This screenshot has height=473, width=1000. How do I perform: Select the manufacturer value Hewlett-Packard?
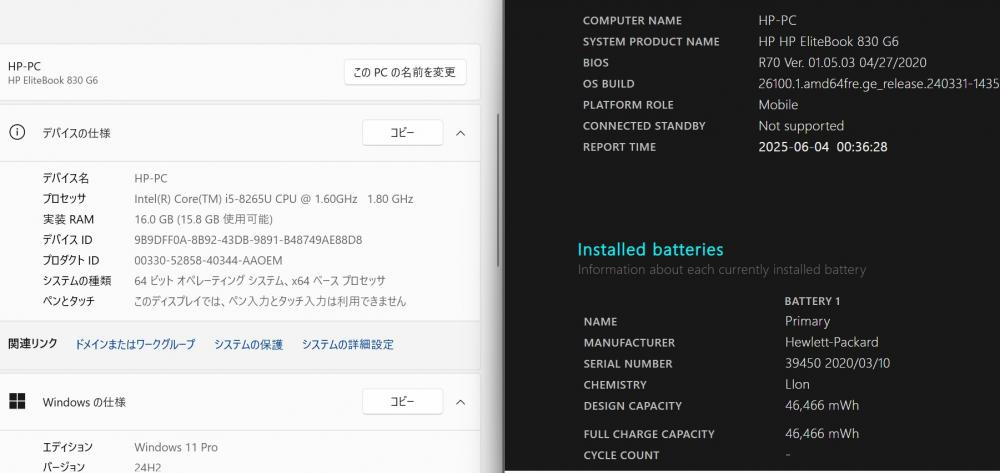pos(832,342)
